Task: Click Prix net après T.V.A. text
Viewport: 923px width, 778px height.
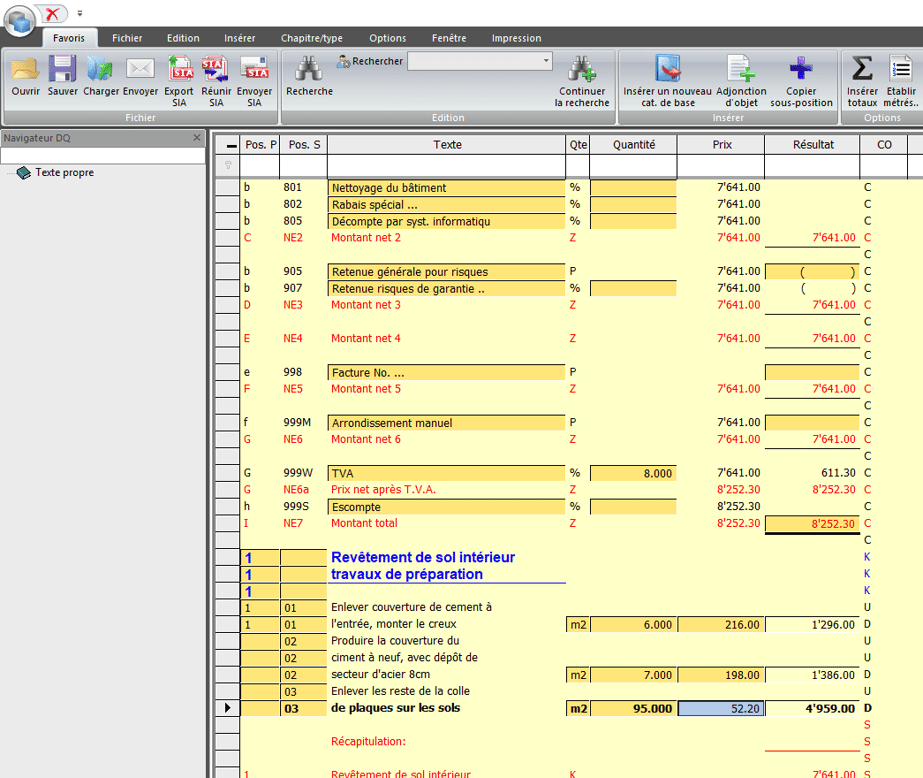Action: tap(383, 490)
